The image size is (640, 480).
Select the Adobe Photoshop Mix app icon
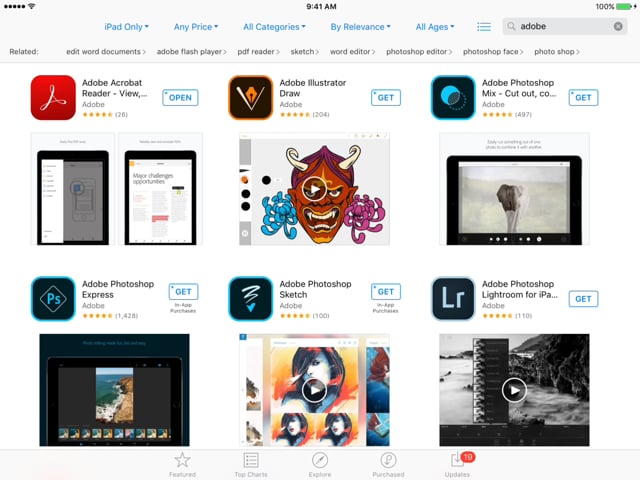pyautogui.click(x=453, y=97)
